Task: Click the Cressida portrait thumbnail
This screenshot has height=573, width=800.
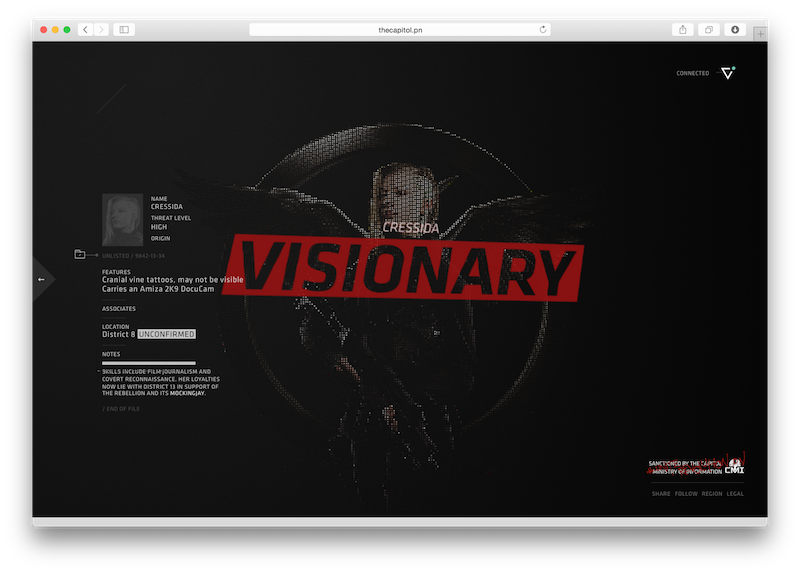Action: [x=122, y=219]
